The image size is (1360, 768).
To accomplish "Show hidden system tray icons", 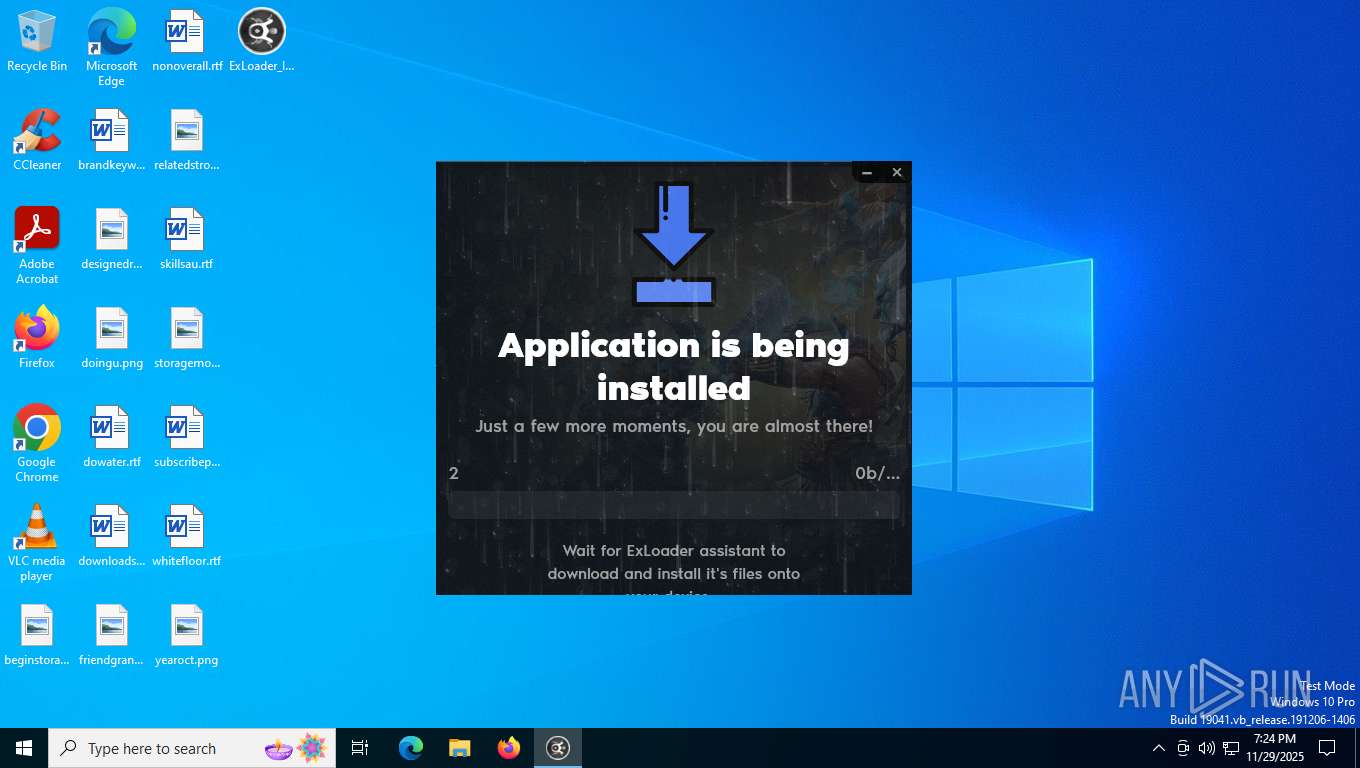I will [x=1159, y=748].
